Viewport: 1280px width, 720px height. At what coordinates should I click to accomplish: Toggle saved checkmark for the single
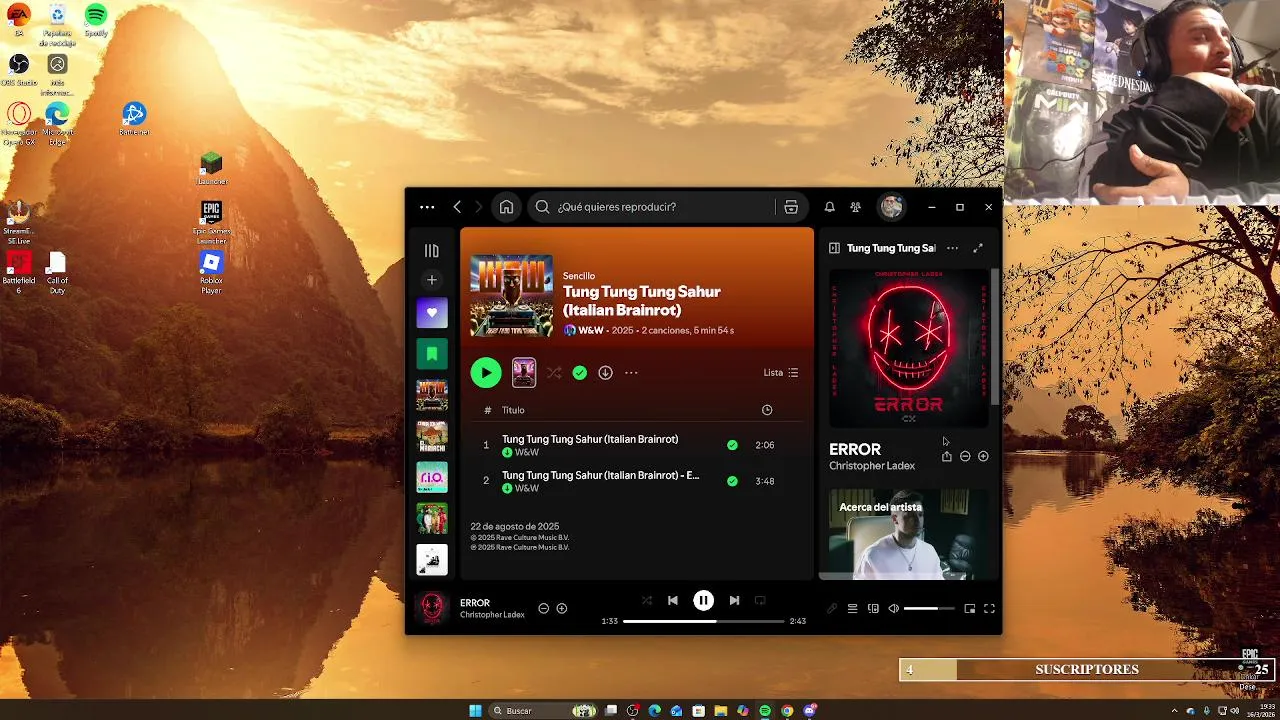[x=580, y=373]
